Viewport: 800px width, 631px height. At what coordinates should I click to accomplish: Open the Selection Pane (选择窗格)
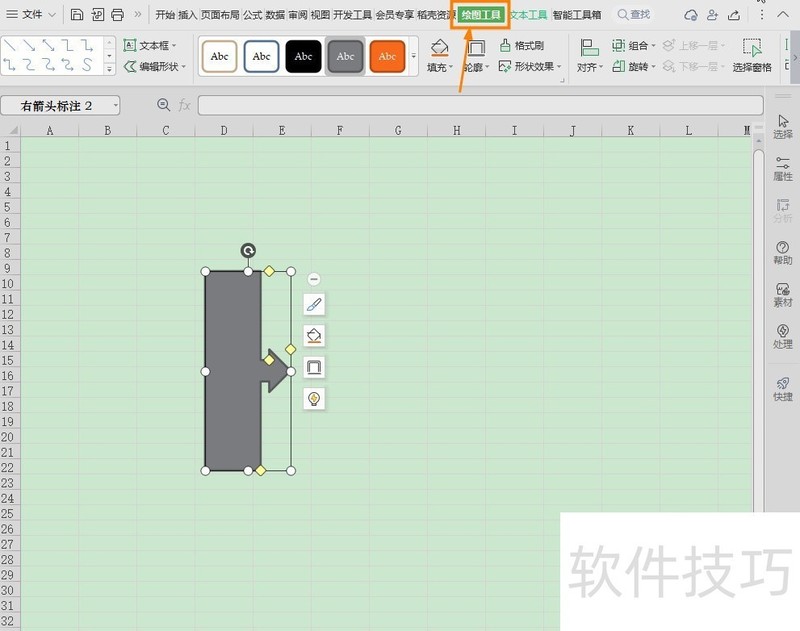[x=752, y=56]
